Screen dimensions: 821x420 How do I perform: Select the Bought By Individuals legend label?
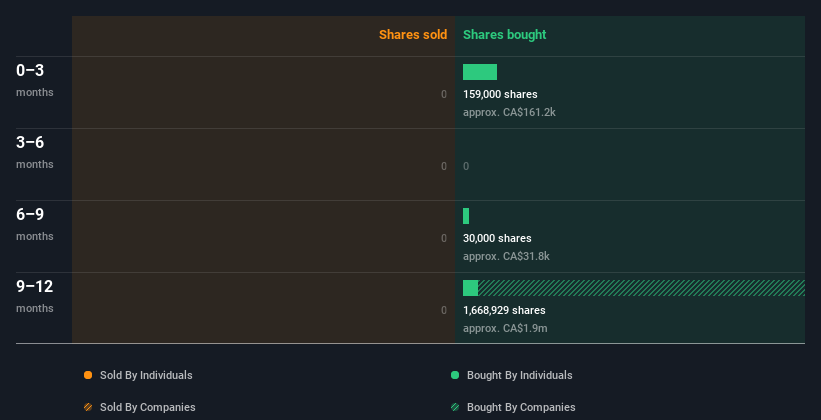(519, 375)
